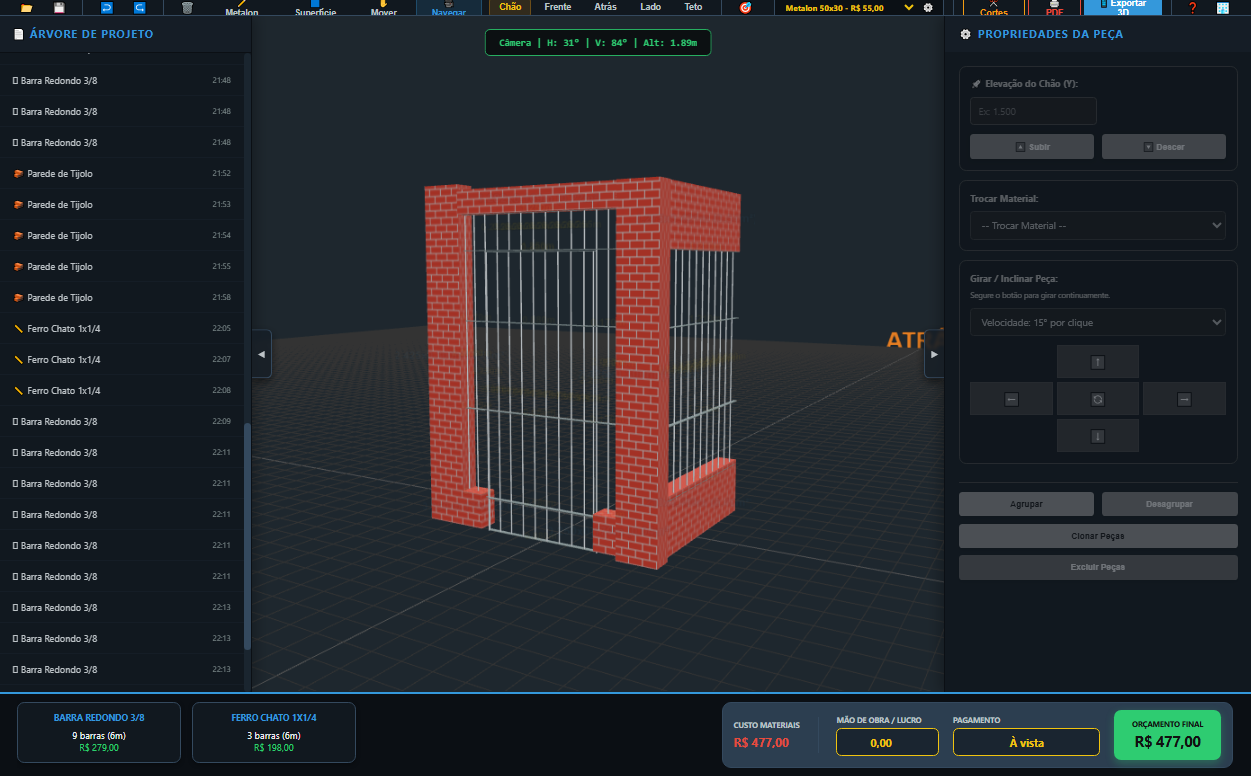Viewport: 1251px width, 776px height.
Task: Open the Trocar Material dropdown
Action: [1097, 226]
